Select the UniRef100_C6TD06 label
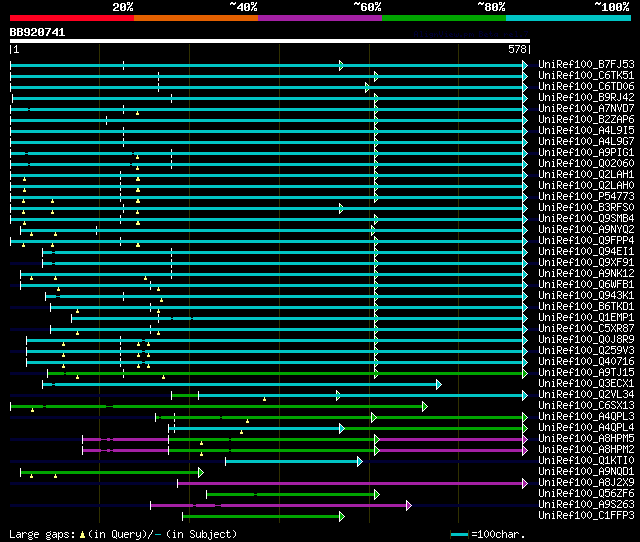The width and height of the screenshot is (640, 542). [x=586, y=87]
